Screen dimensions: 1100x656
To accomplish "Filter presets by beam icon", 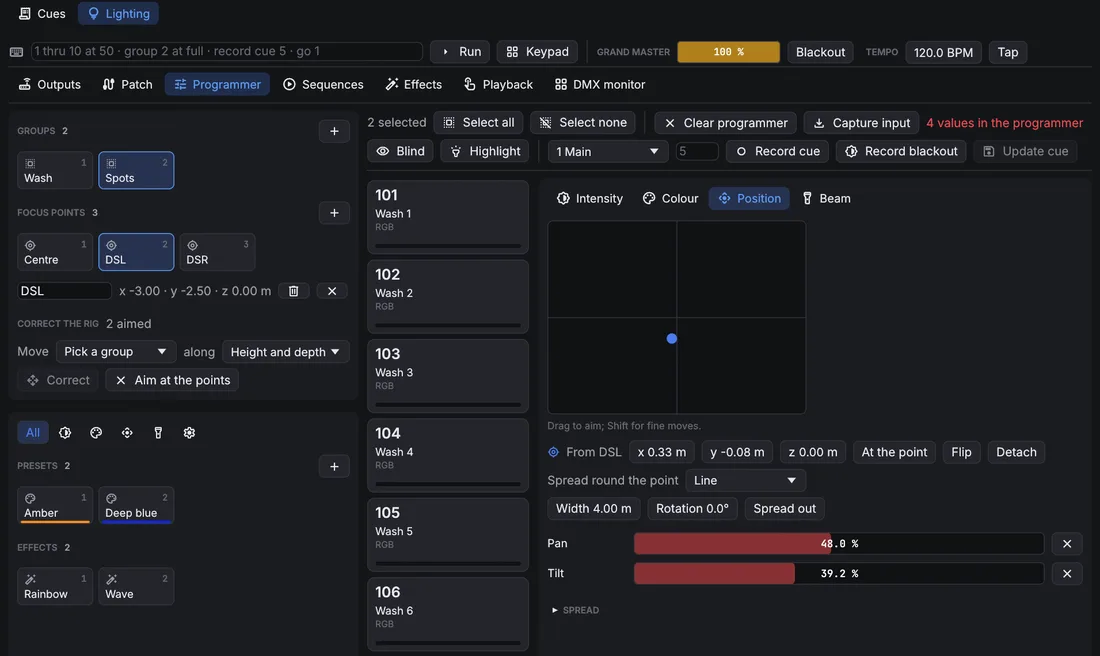I will pyautogui.click(x=158, y=433).
